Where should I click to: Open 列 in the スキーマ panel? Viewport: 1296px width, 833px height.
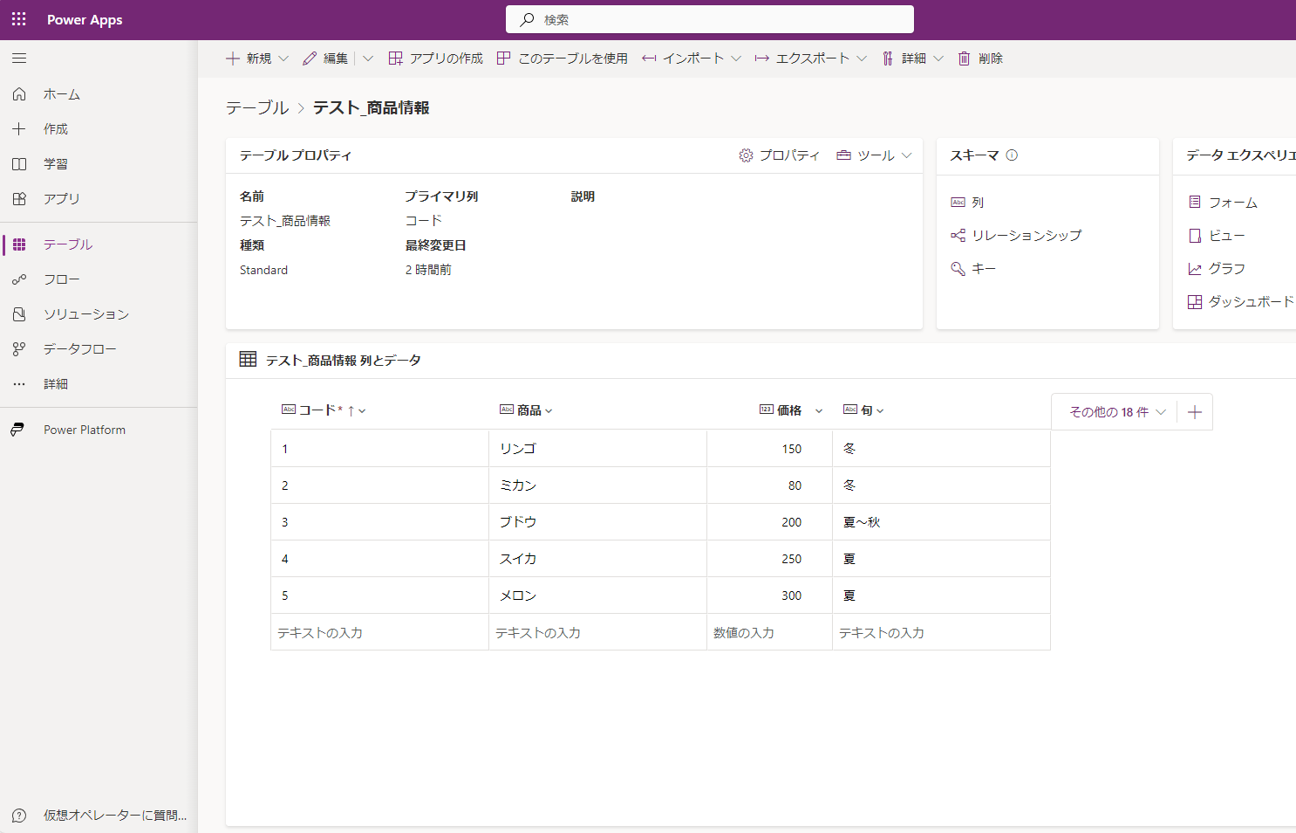pos(977,201)
